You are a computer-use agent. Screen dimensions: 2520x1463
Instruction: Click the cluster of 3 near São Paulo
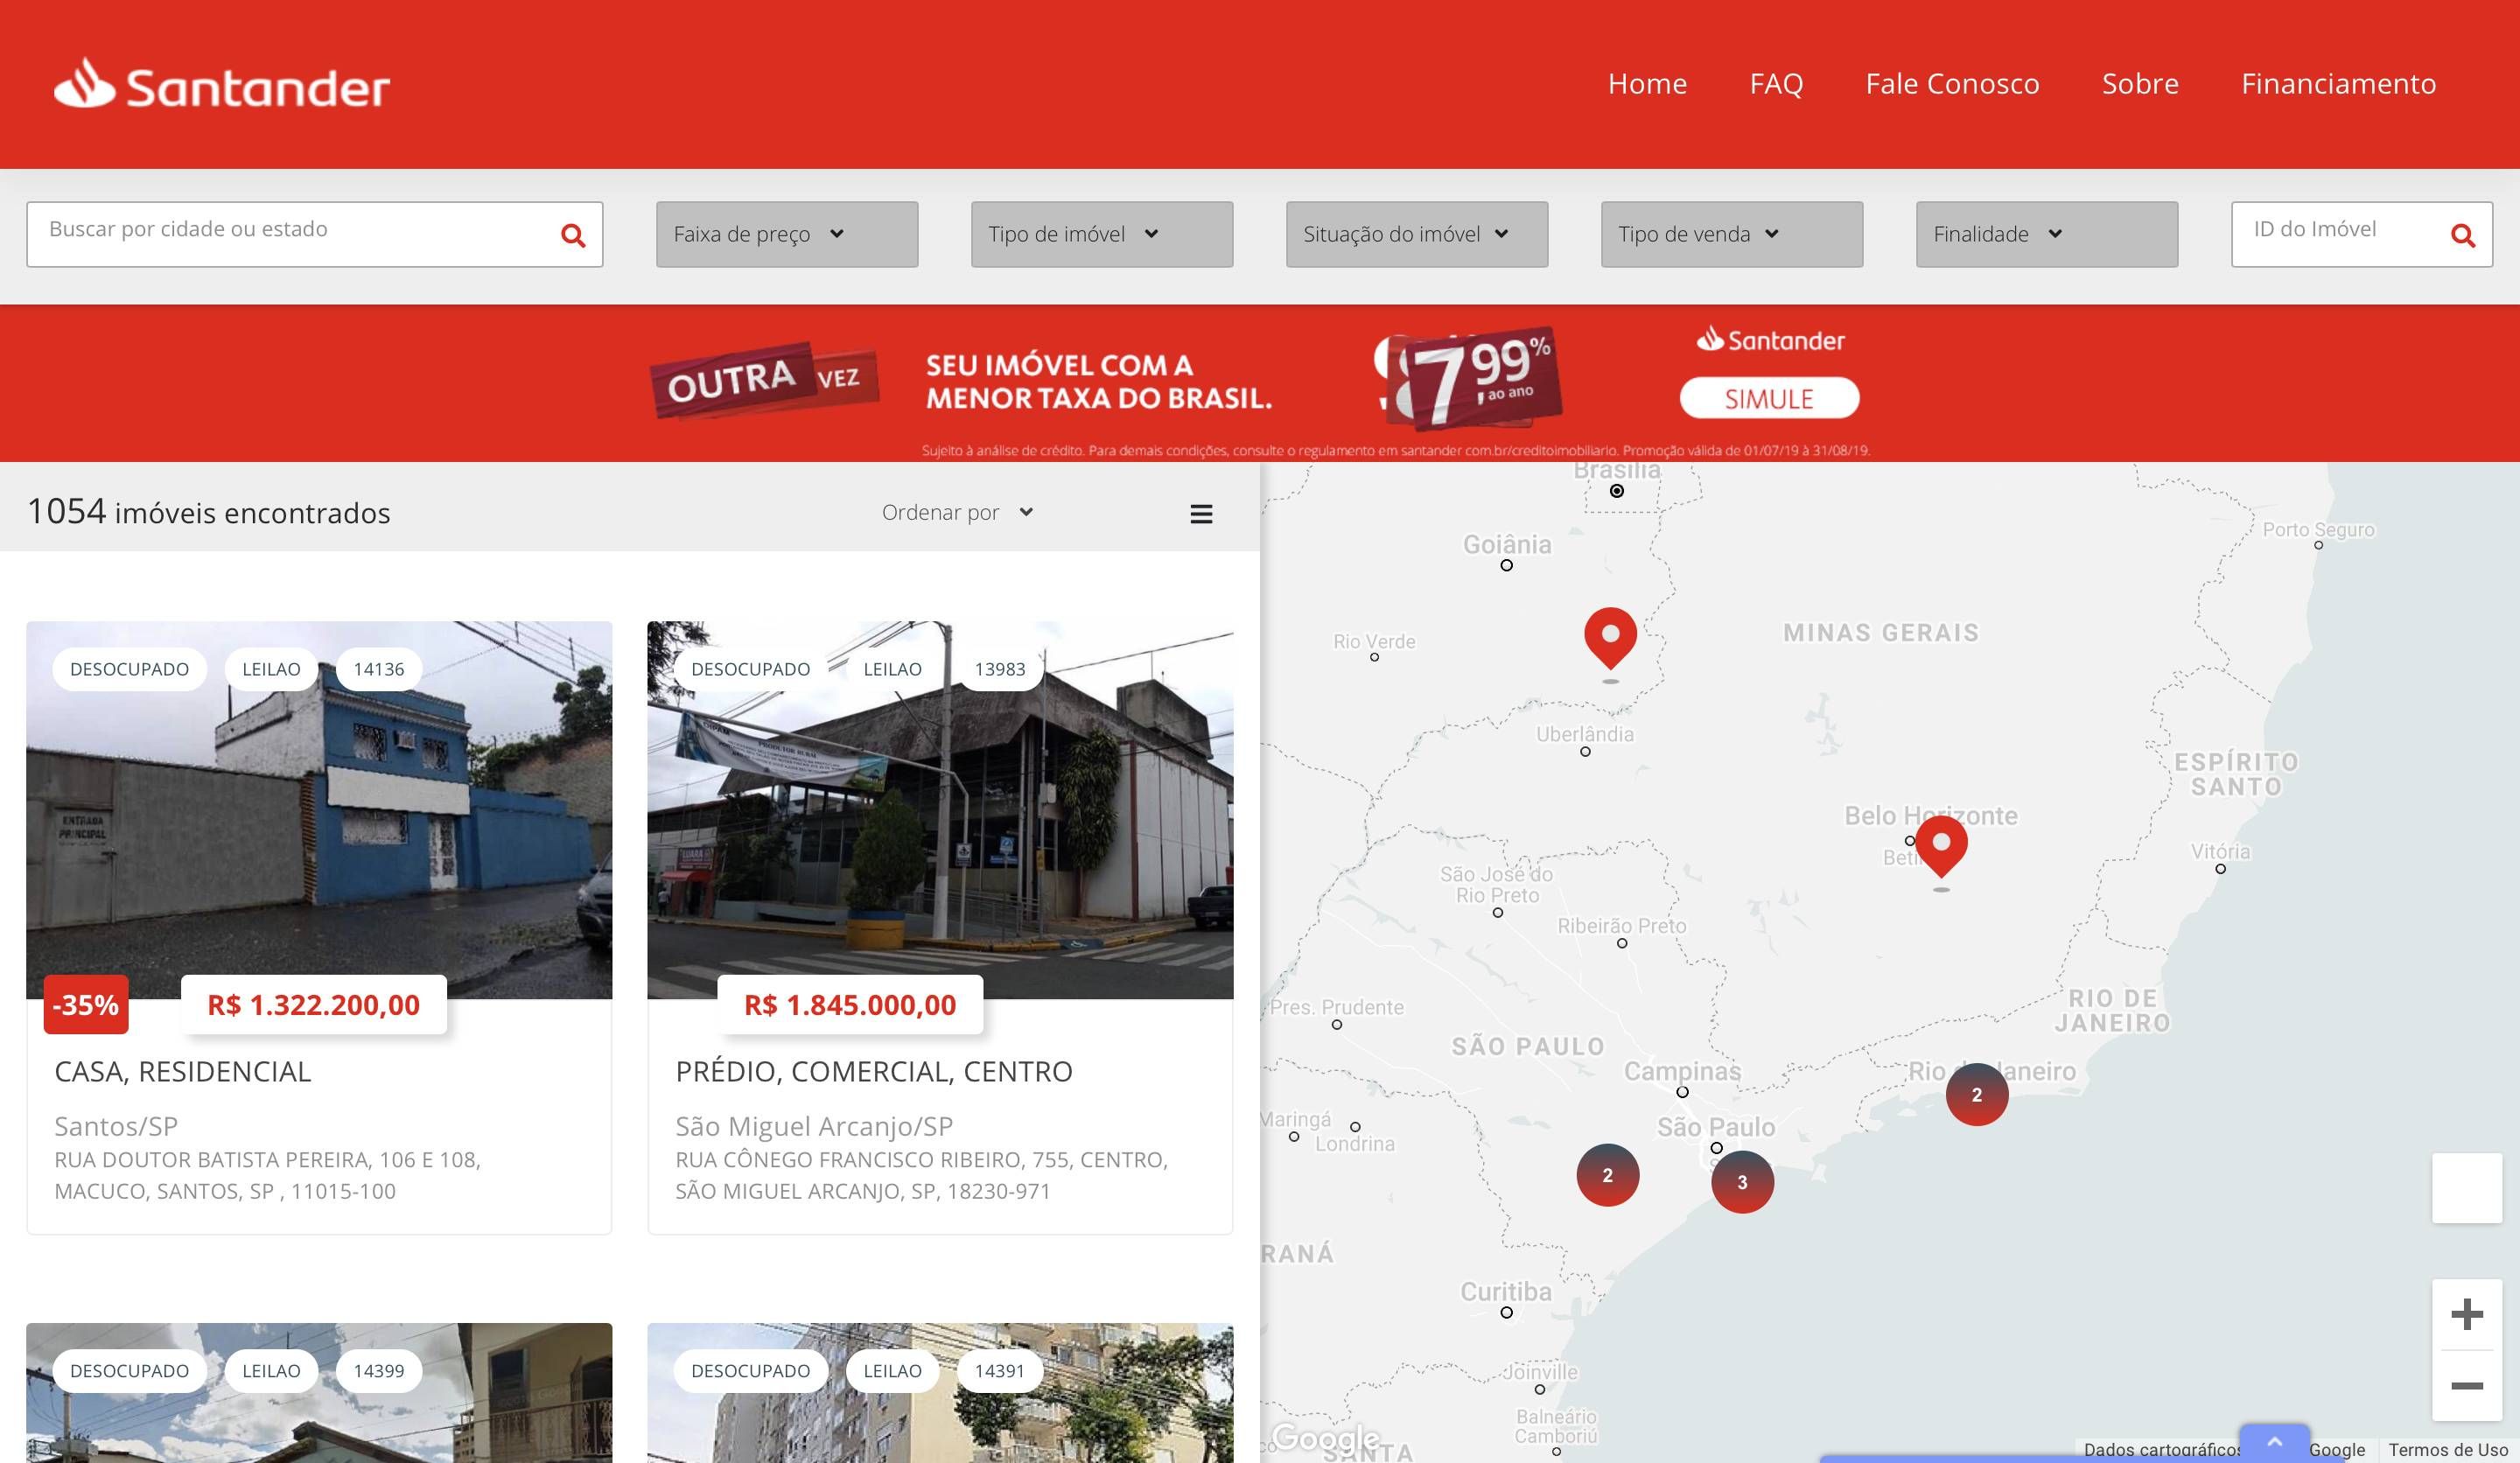click(x=1742, y=1182)
